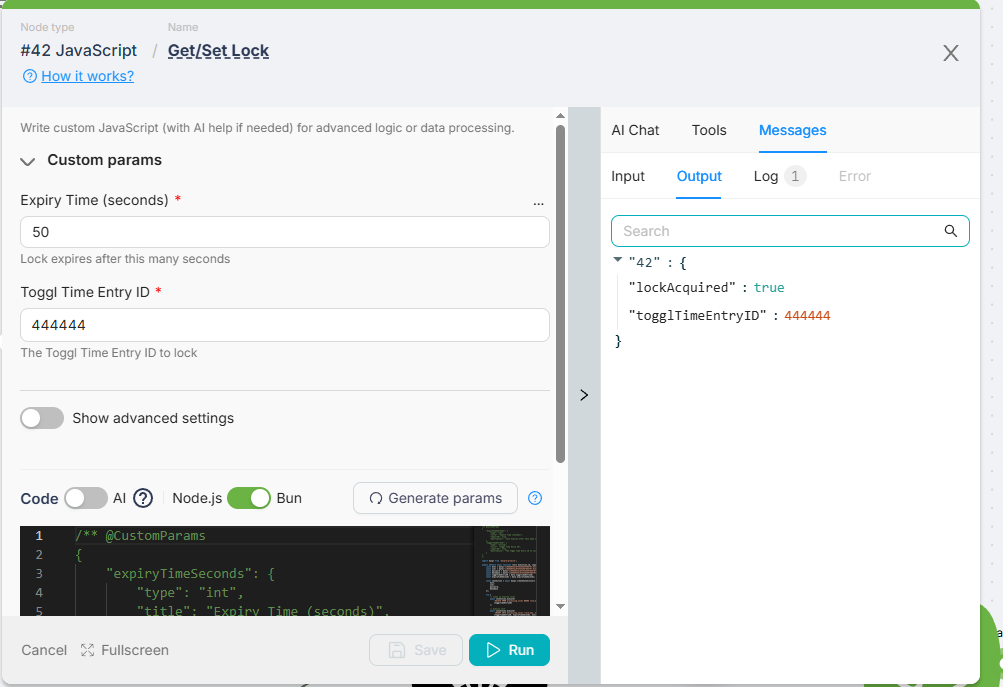
Task: Click Generate params button
Action: click(x=435, y=498)
